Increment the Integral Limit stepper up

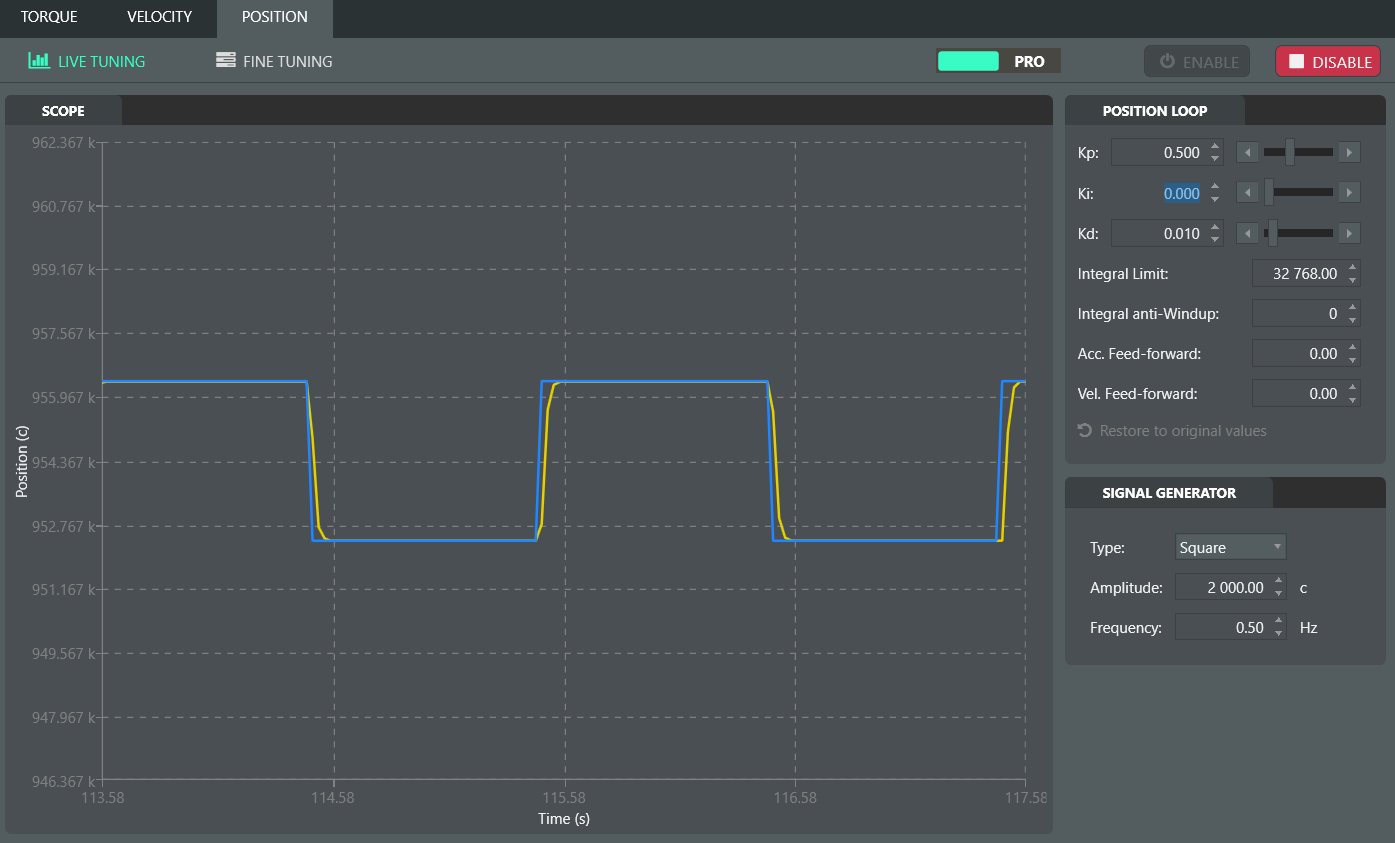point(1353,267)
